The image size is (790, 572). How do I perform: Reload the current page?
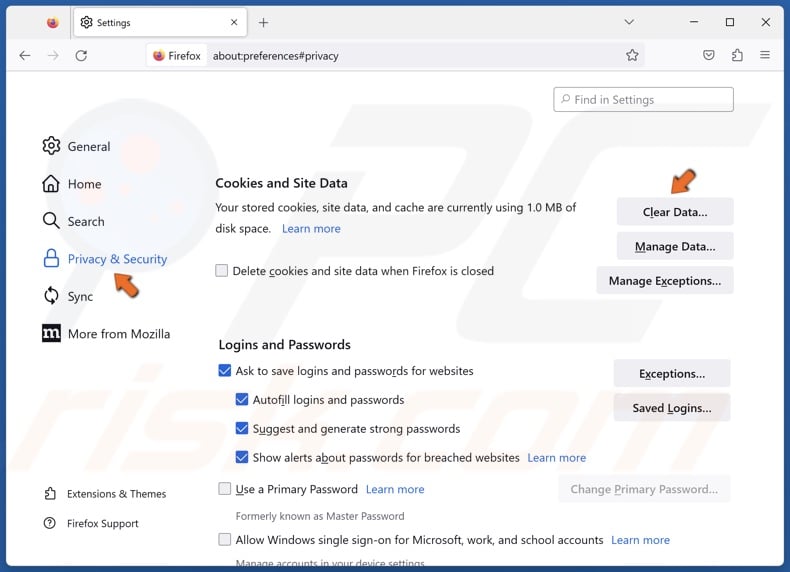81,55
